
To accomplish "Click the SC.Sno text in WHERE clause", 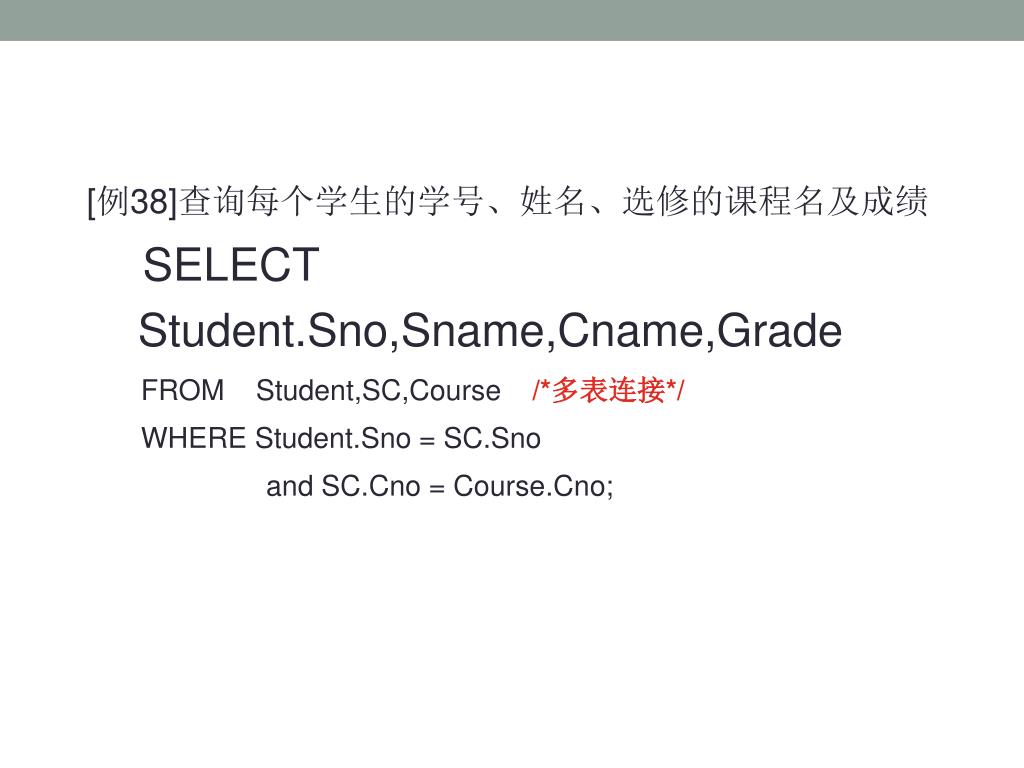I will click(492, 438).
